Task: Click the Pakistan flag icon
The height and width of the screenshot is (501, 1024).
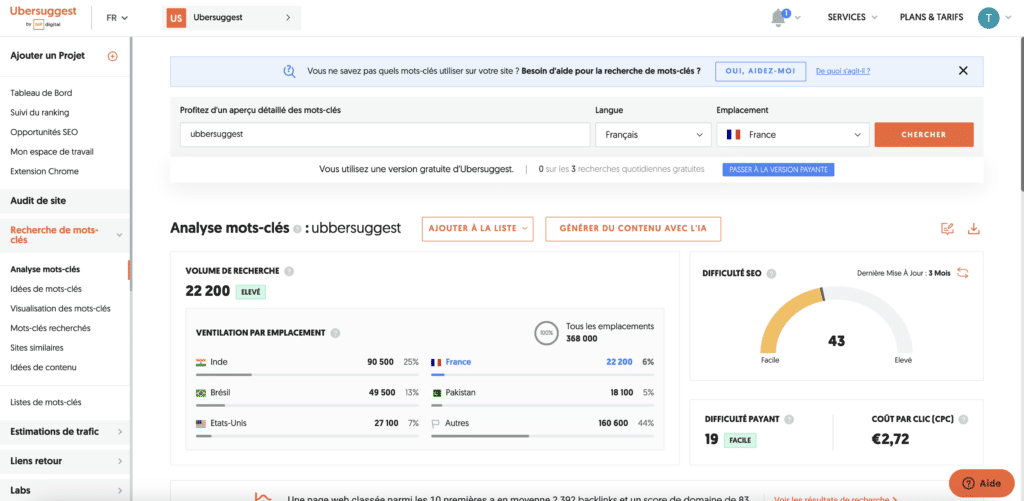Action: pos(436,393)
